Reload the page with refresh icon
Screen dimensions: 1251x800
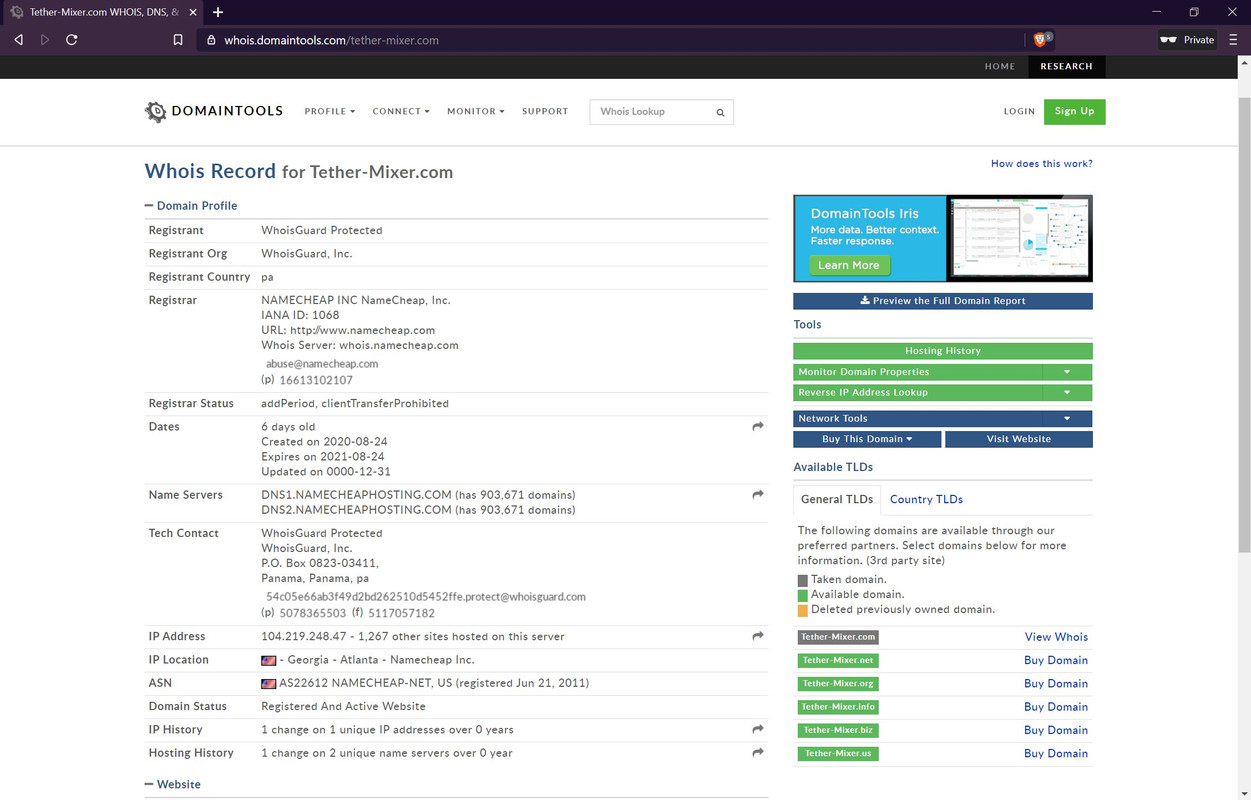tap(72, 40)
